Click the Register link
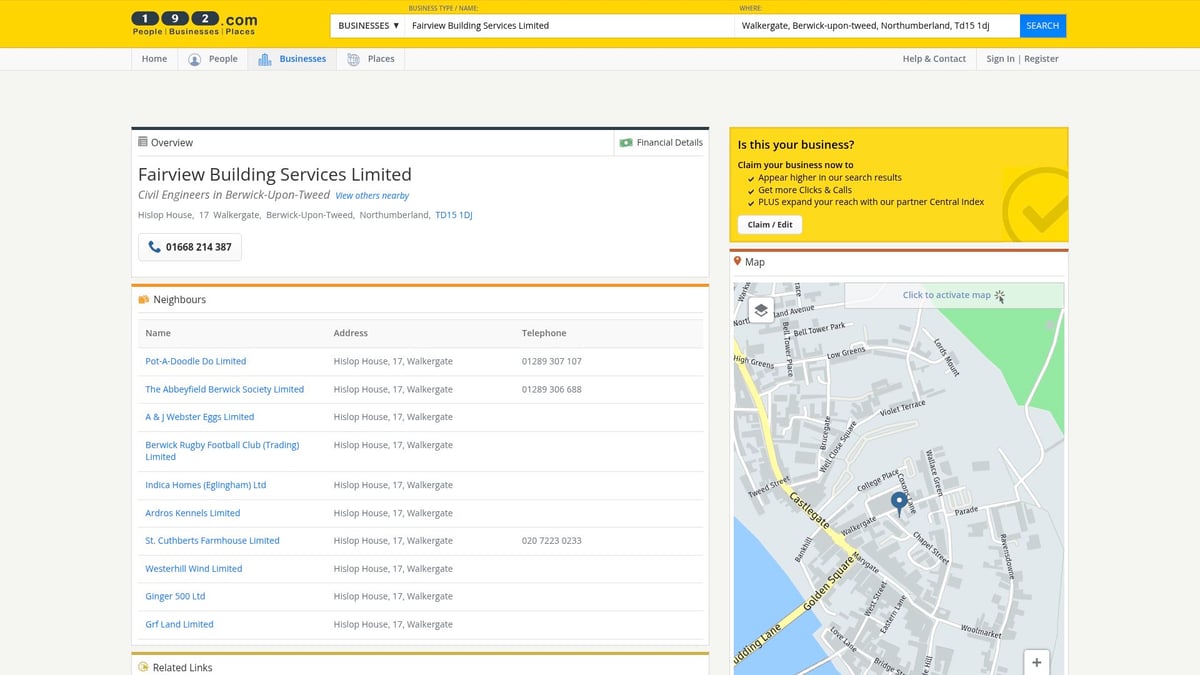1200x675 pixels. (1041, 59)
